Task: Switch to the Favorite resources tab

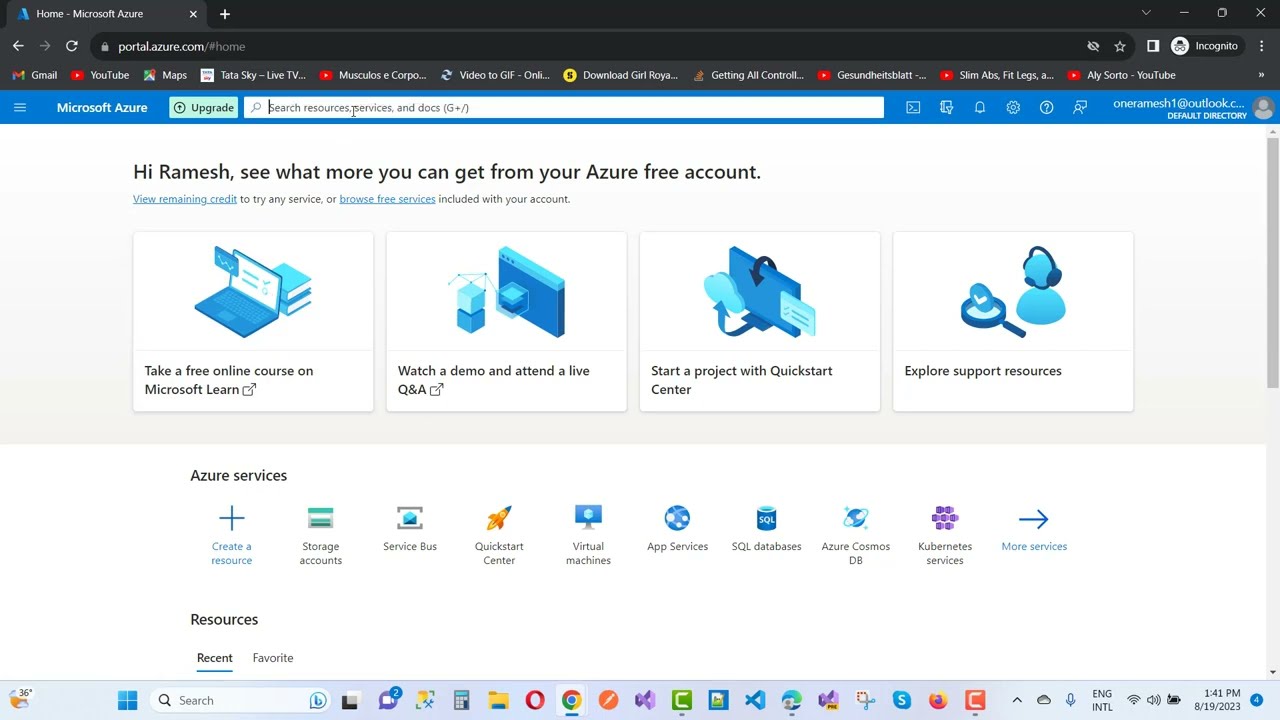Action: point(273,658)
